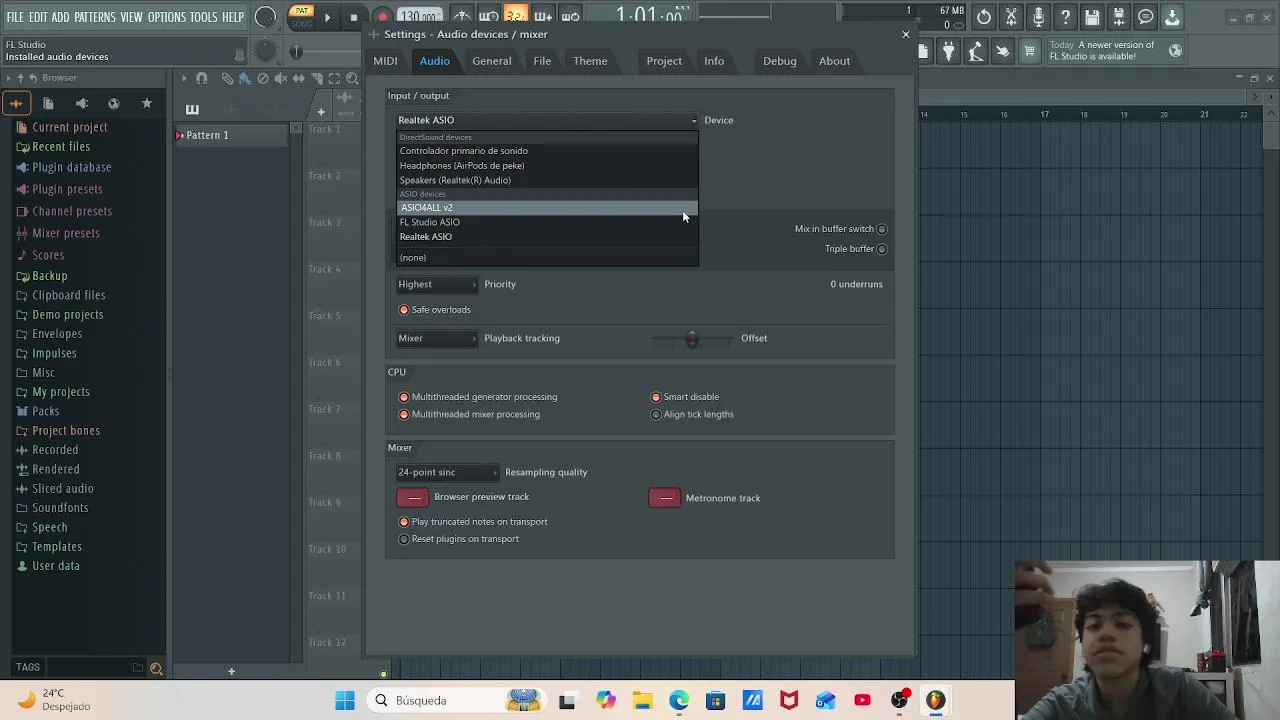Switch to the MIDI settings tab

tap(385, 61)
